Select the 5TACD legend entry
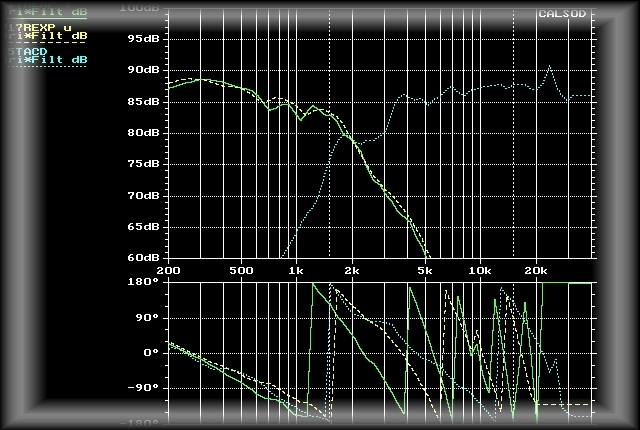The width and height of the screenshot is (640, 430). [x=26, y=50]
